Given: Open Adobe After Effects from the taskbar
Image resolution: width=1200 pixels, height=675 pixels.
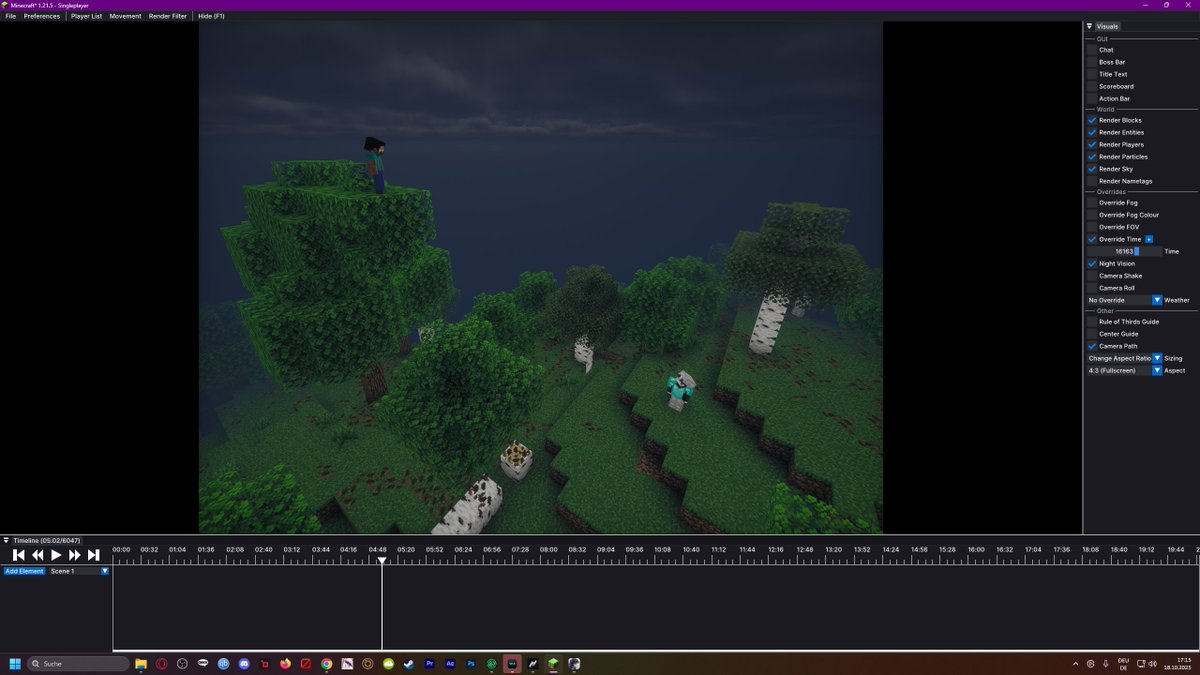Looking at the screenshot, I should pyautogui.click(x=451, y=663).
